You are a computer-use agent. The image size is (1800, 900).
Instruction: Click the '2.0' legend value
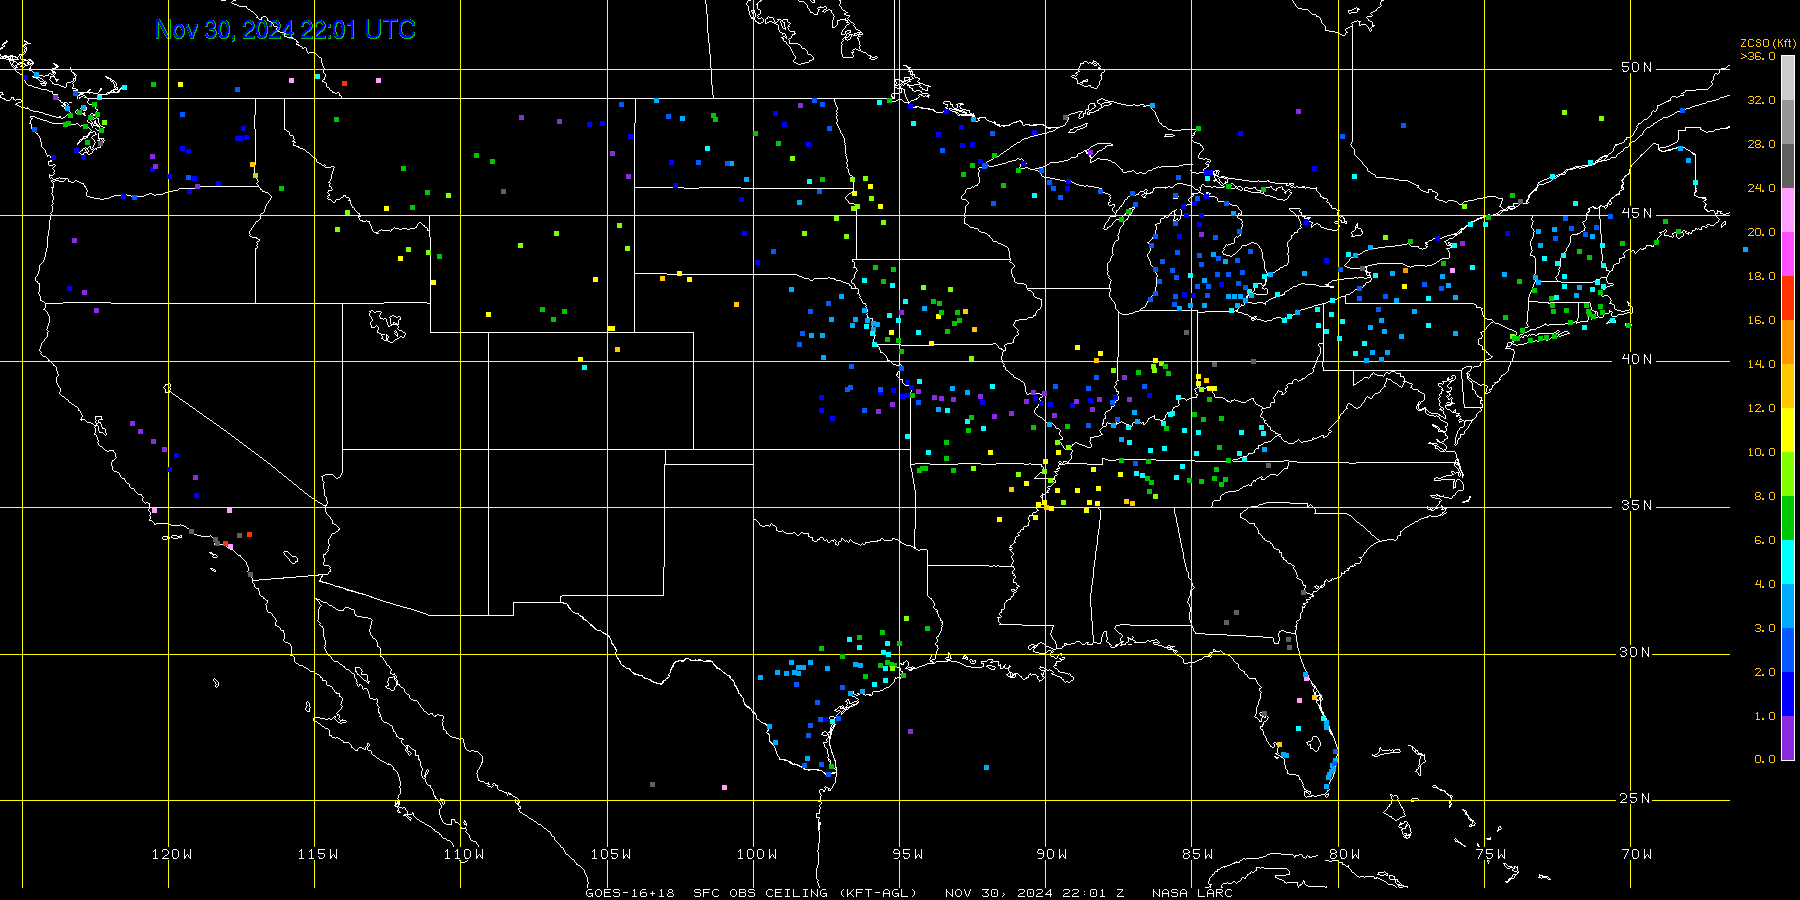coord(1765,672)
